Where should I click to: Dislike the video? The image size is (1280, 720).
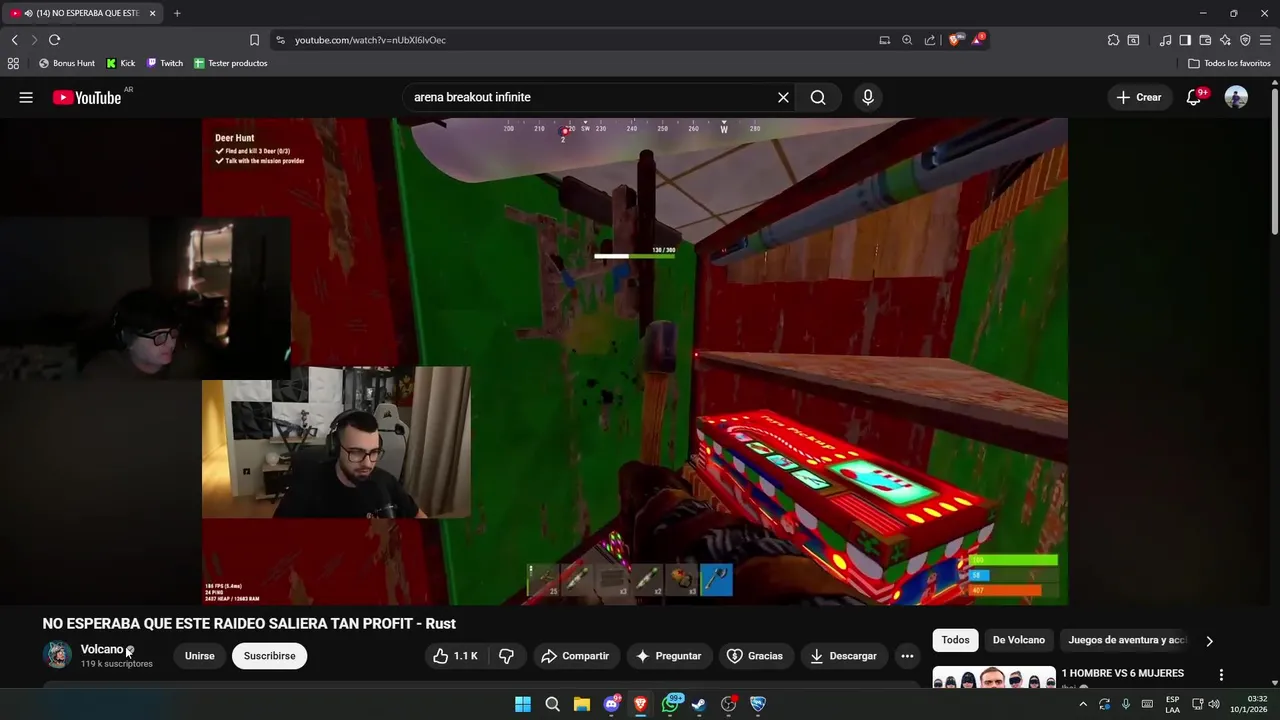pyautogui.click(x=507, y=656)
